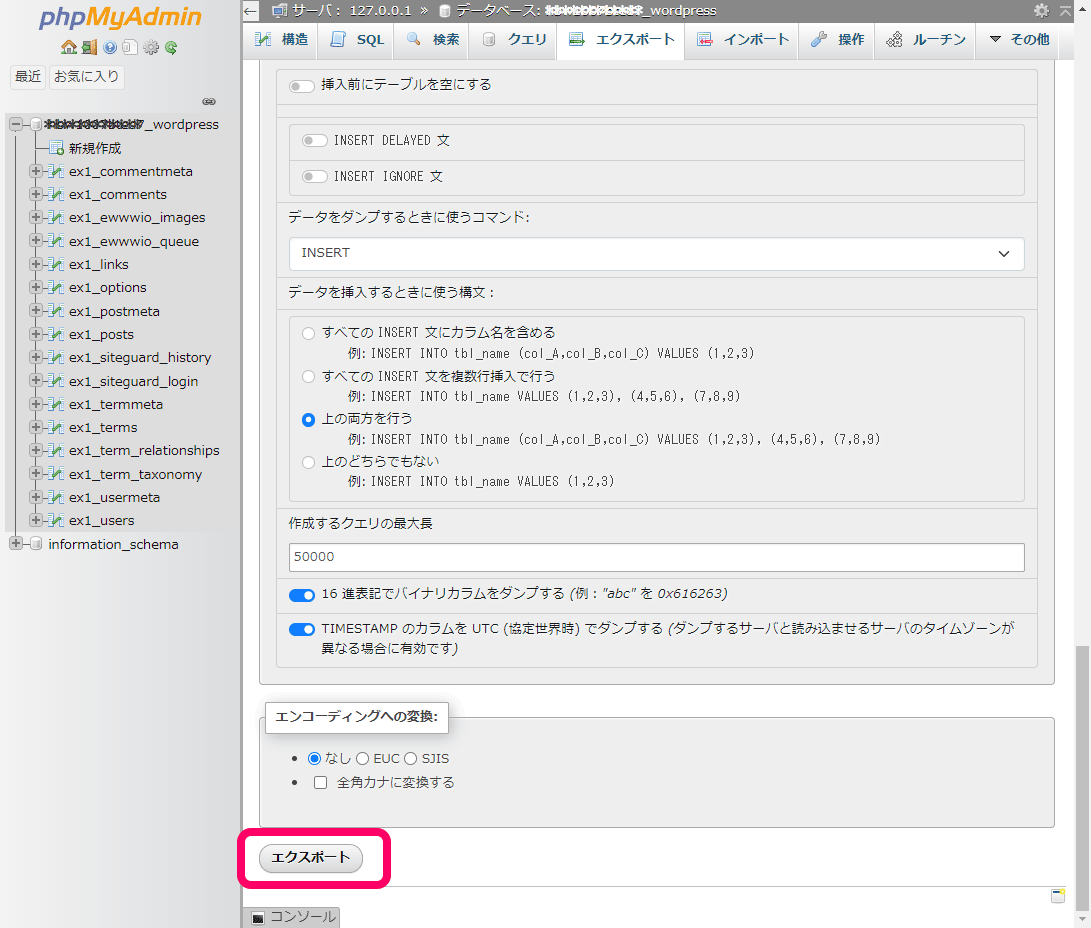Open navigation panel settings gear icon
The width and height of the screenshot is (1091, 928).
tap(151, 47)
